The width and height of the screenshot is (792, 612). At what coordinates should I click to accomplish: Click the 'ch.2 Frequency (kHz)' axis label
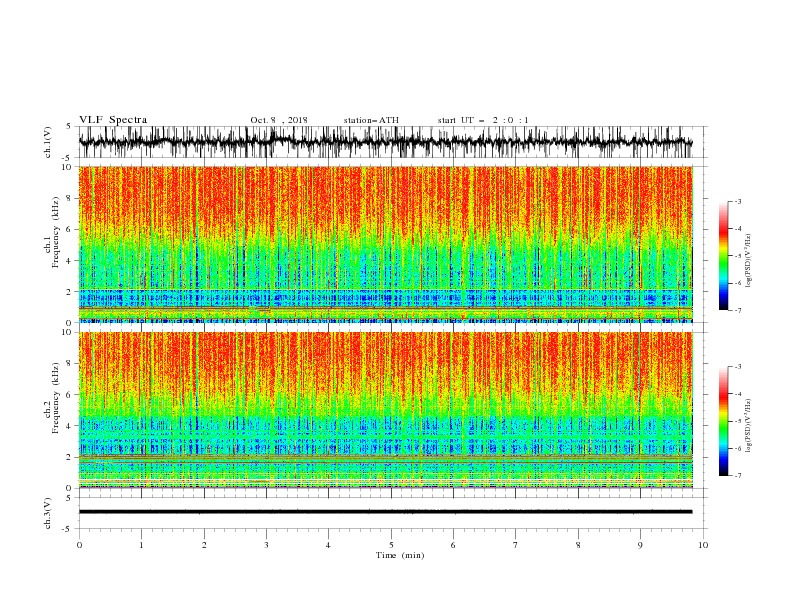[x=53, y=398]
